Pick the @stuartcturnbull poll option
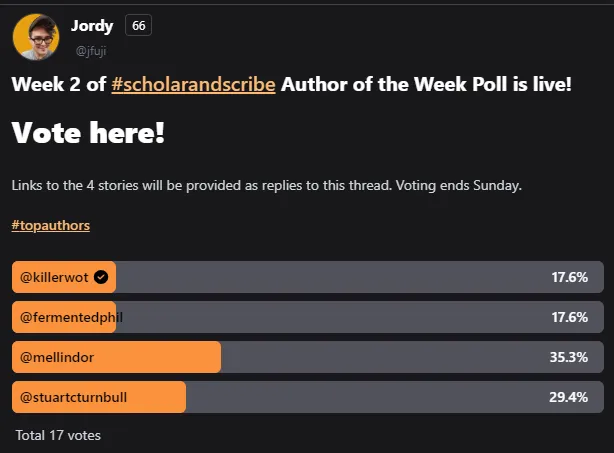 308,397
